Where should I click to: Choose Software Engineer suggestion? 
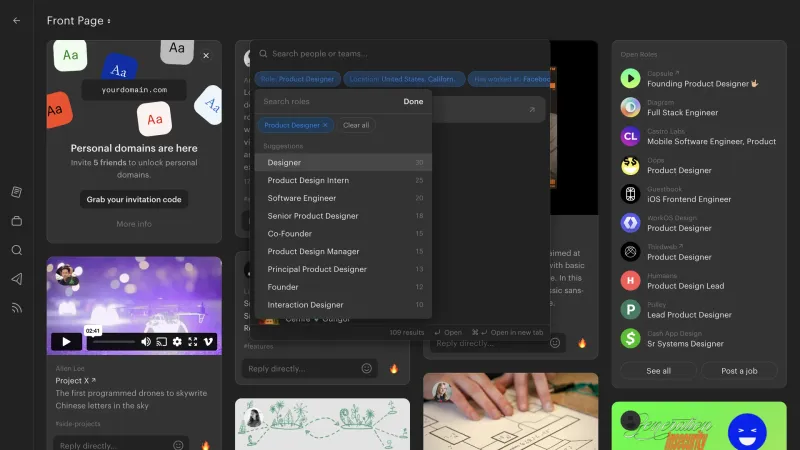pos(343,198)
